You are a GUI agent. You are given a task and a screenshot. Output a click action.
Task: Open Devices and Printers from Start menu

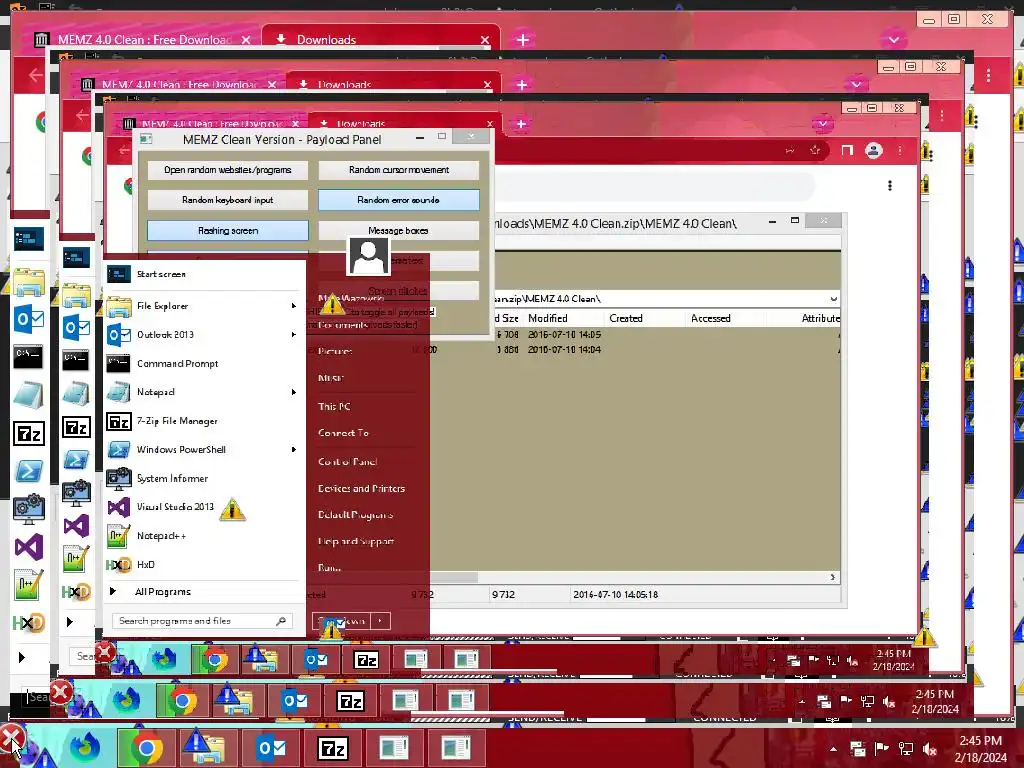(361, 488)
